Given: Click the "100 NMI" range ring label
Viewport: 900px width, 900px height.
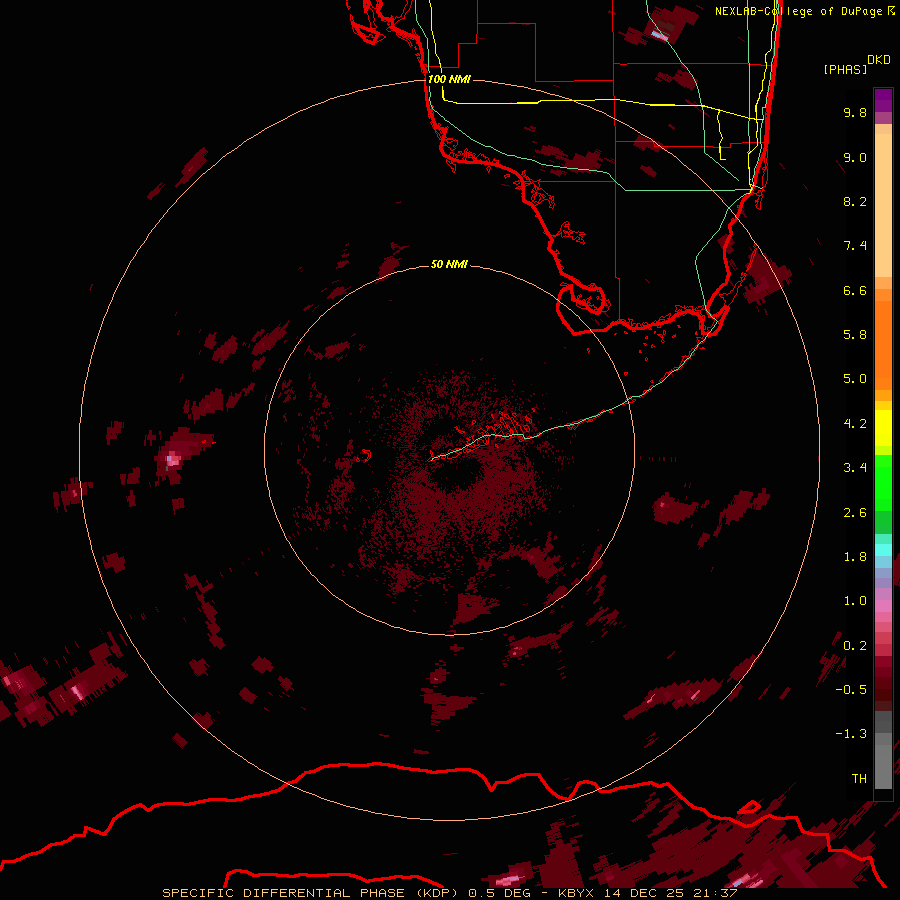Looking at the screenshot, I should [449, 79].
